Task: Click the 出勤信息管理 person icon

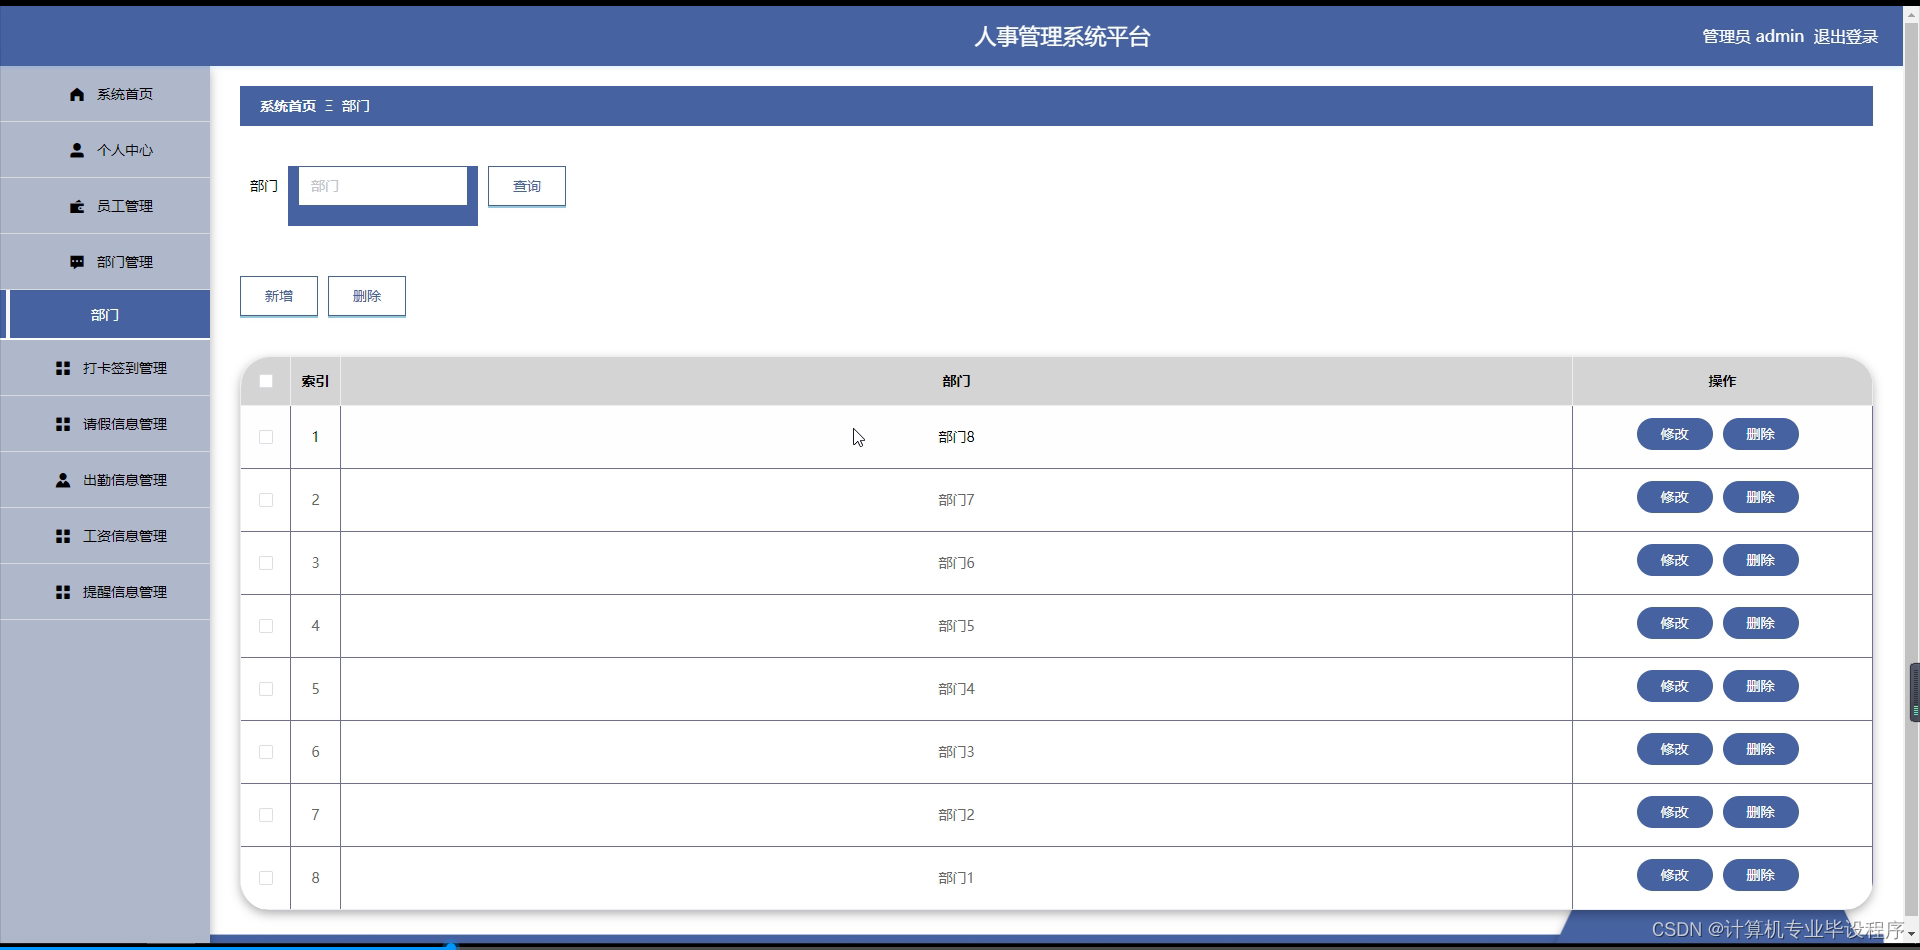Action: click(x=61, y=480)
